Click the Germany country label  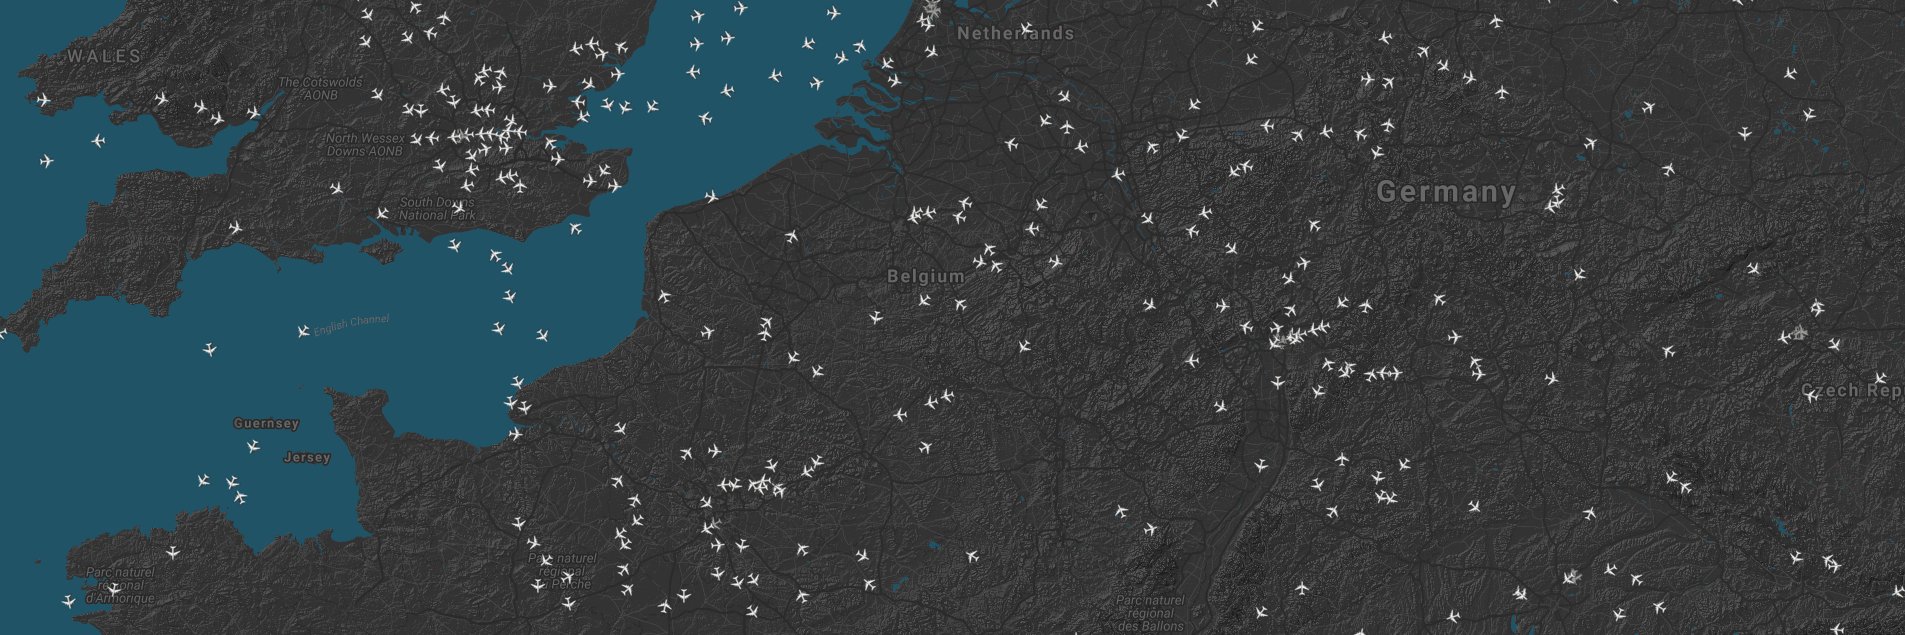(x=1446, y=192)
